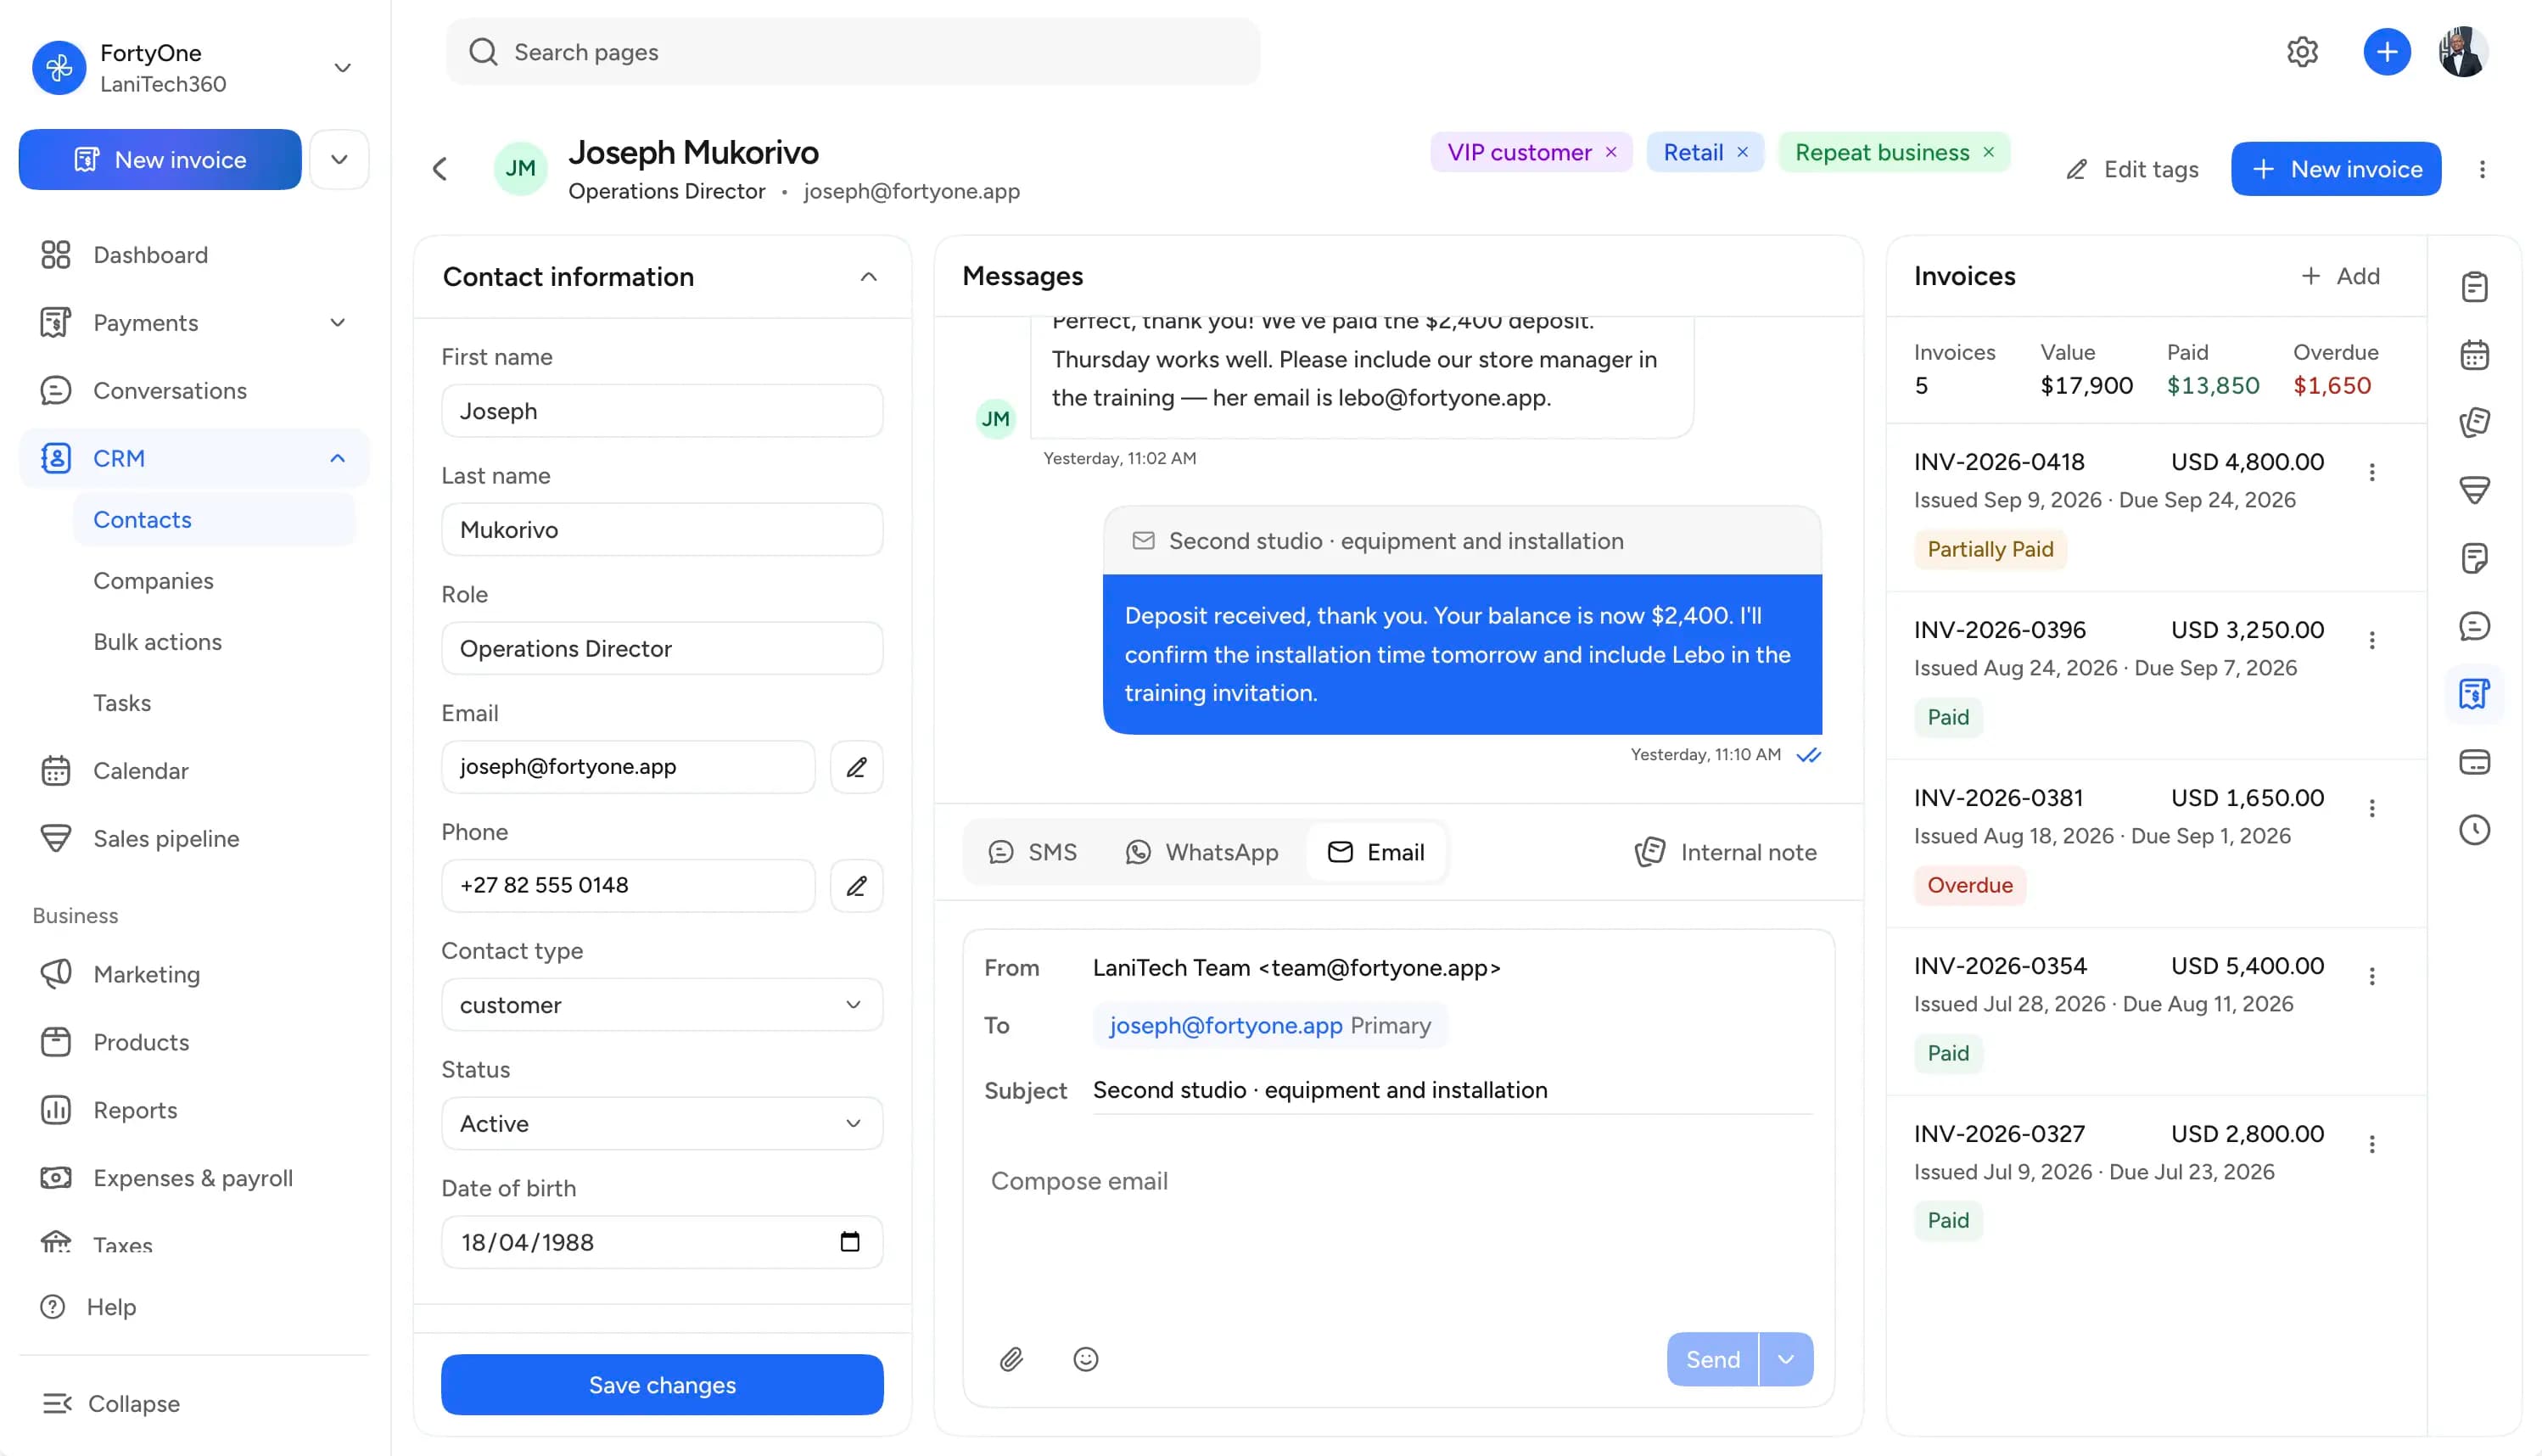
Task: Open settings gear in top bar
Action: (2302, 52)
